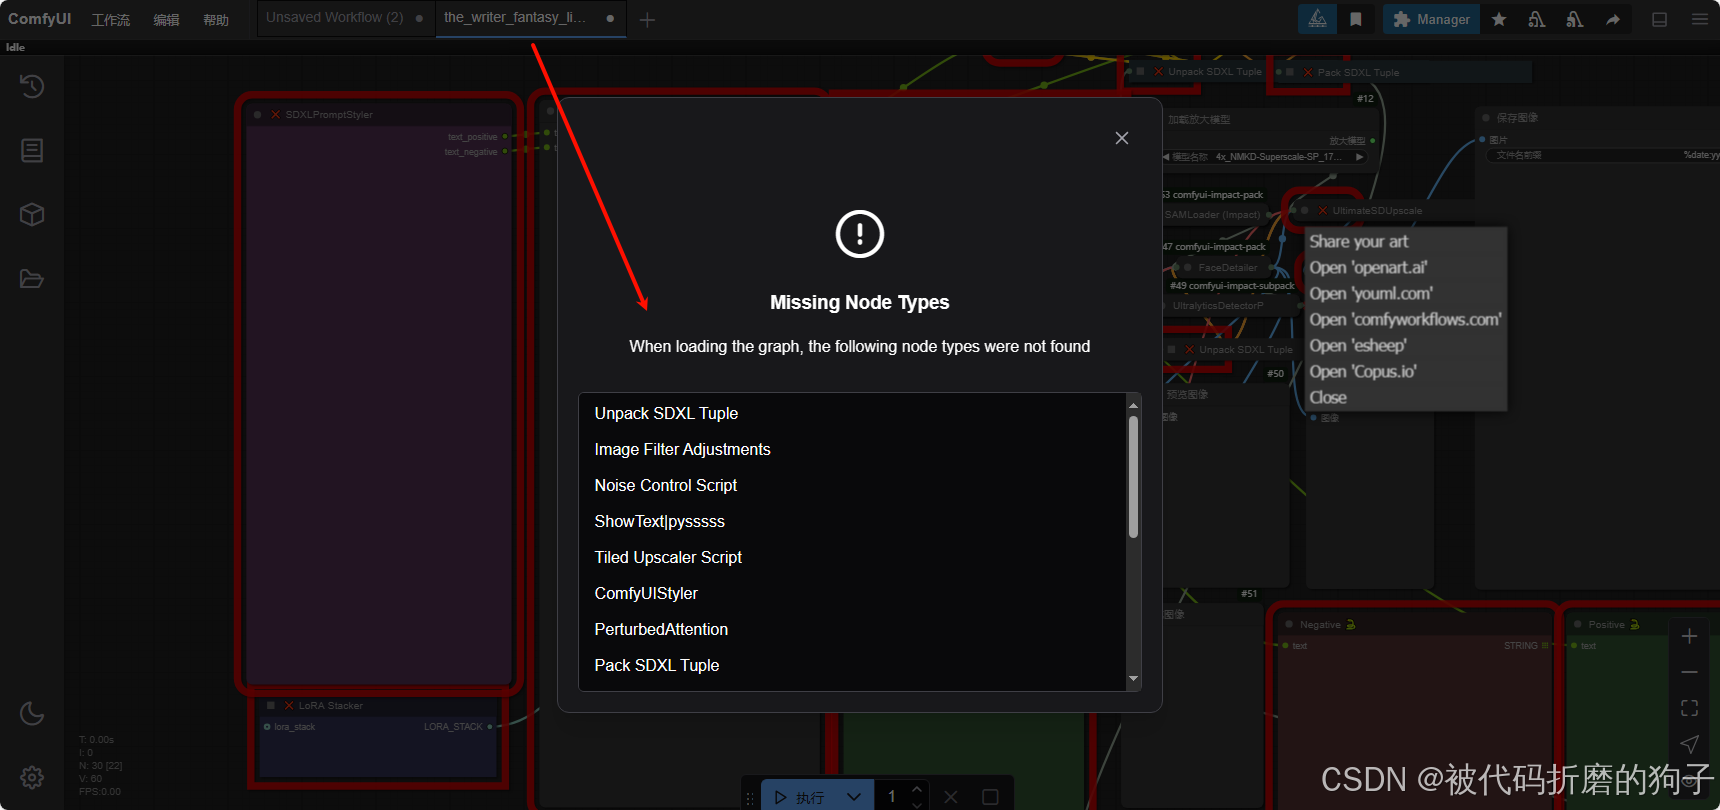Toggle the bottom panel icon
The image size is (1720, 810).
tap(1659, 19)
